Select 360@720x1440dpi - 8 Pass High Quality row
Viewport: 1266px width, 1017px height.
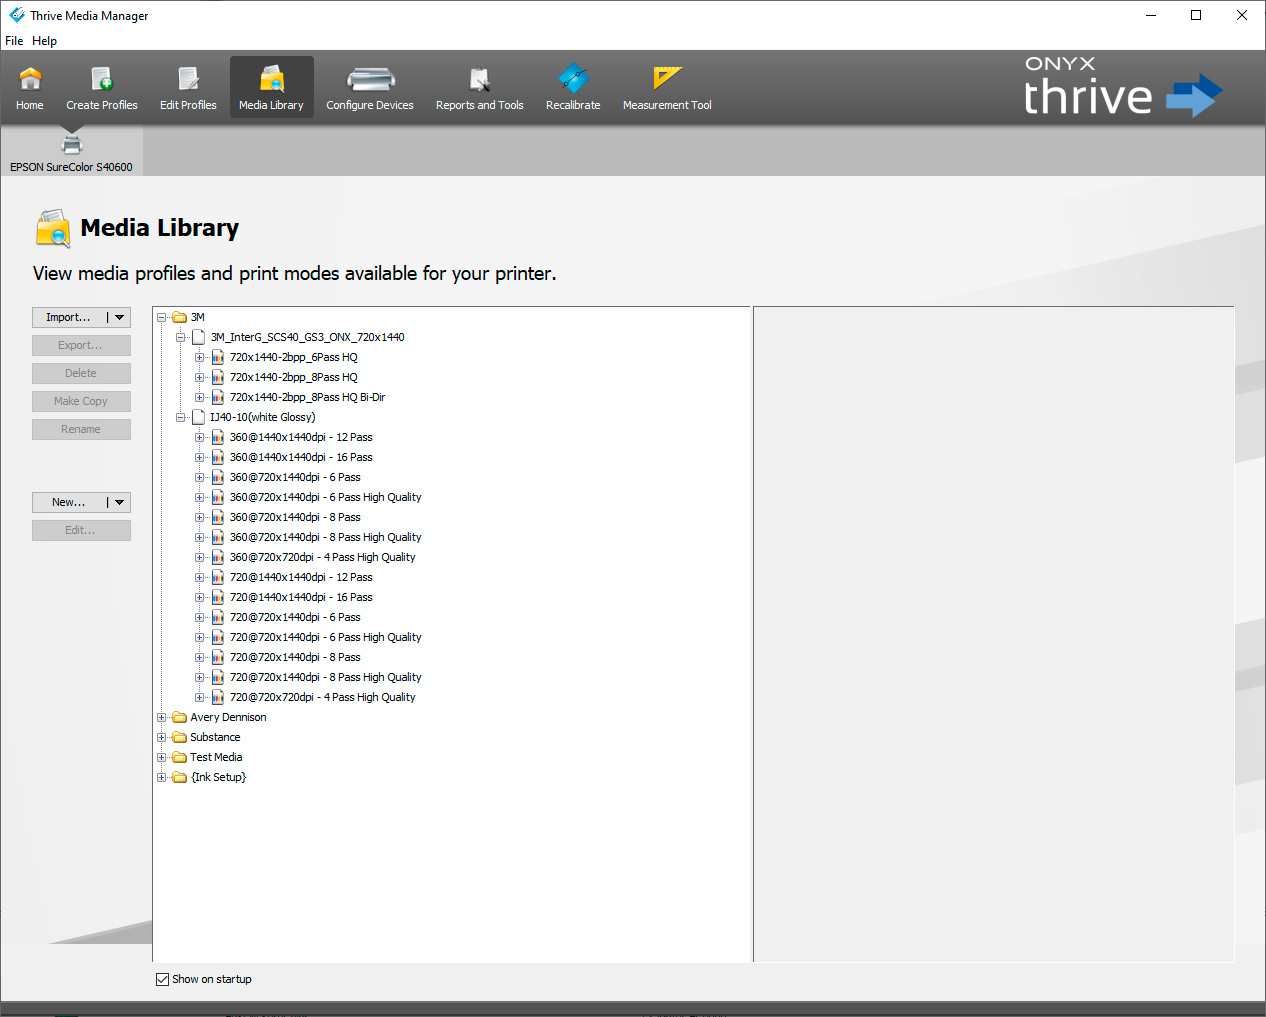(325, 537)
